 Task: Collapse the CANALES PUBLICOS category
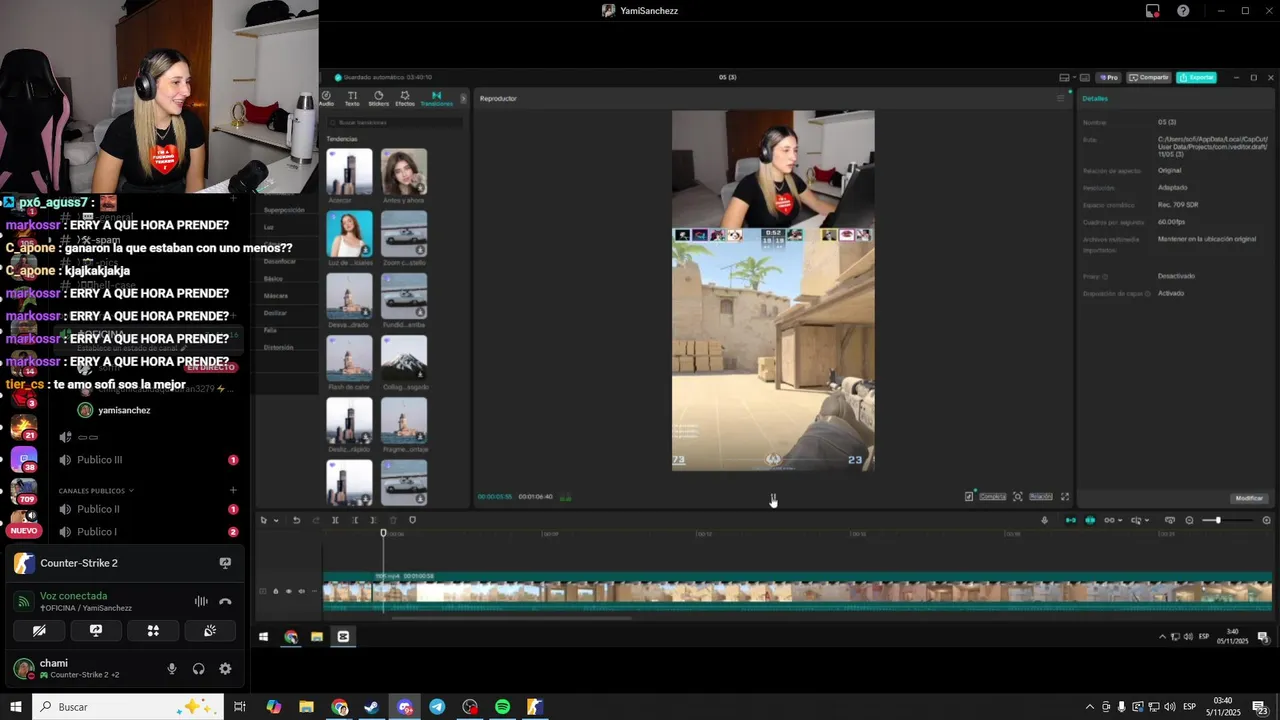coord(96,491)
